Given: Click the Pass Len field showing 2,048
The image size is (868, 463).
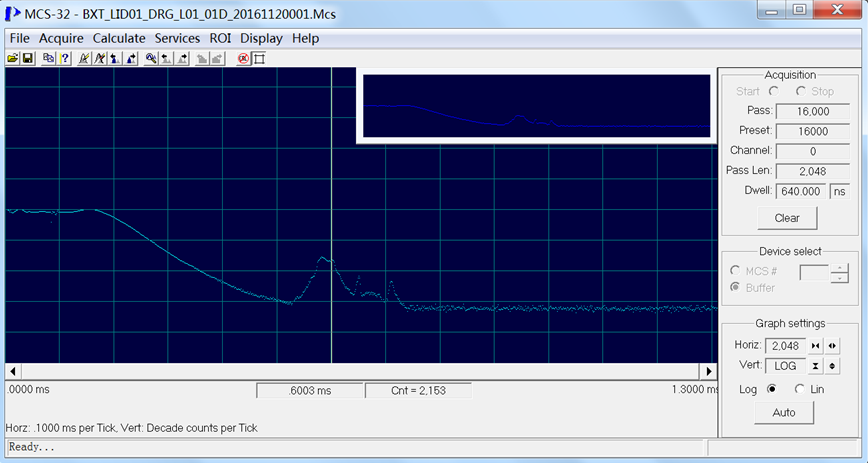Looking at the screenshot, I should (x=813, y=171).
